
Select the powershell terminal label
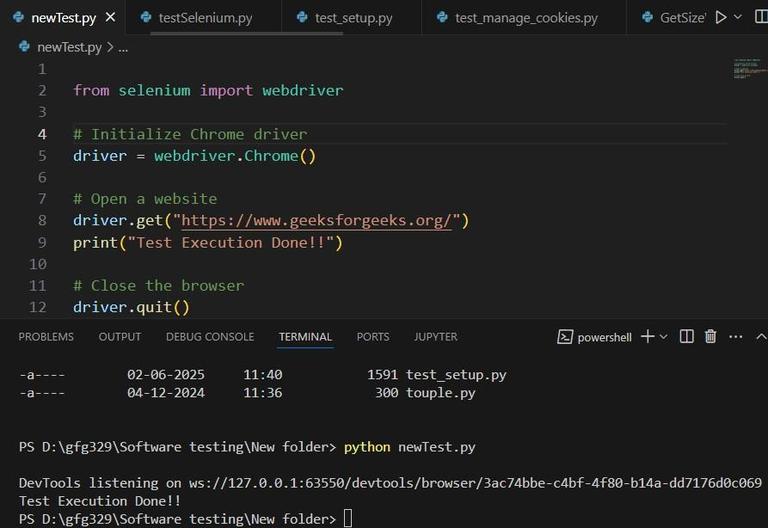tap(604, 337)
